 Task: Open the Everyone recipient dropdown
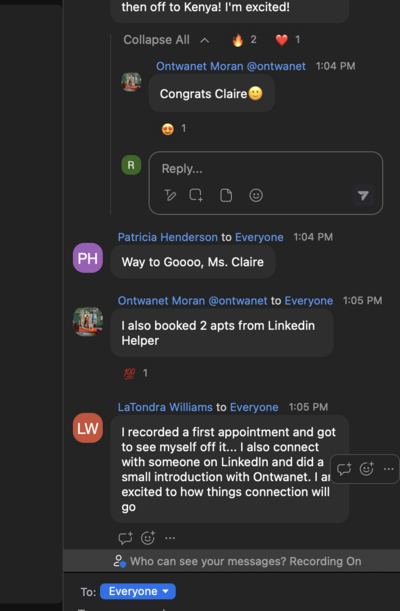coord(138,591)
